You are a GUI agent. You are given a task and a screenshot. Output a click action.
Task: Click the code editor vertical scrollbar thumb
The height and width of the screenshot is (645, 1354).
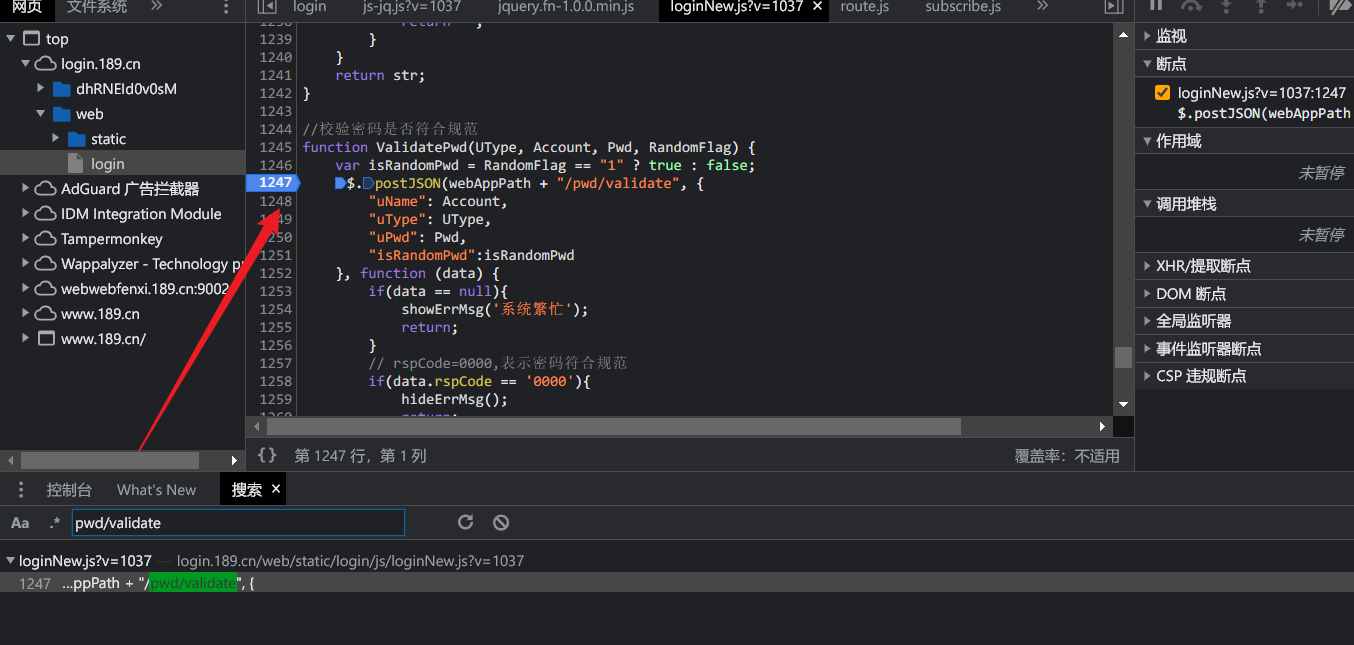click(1123, 357)
